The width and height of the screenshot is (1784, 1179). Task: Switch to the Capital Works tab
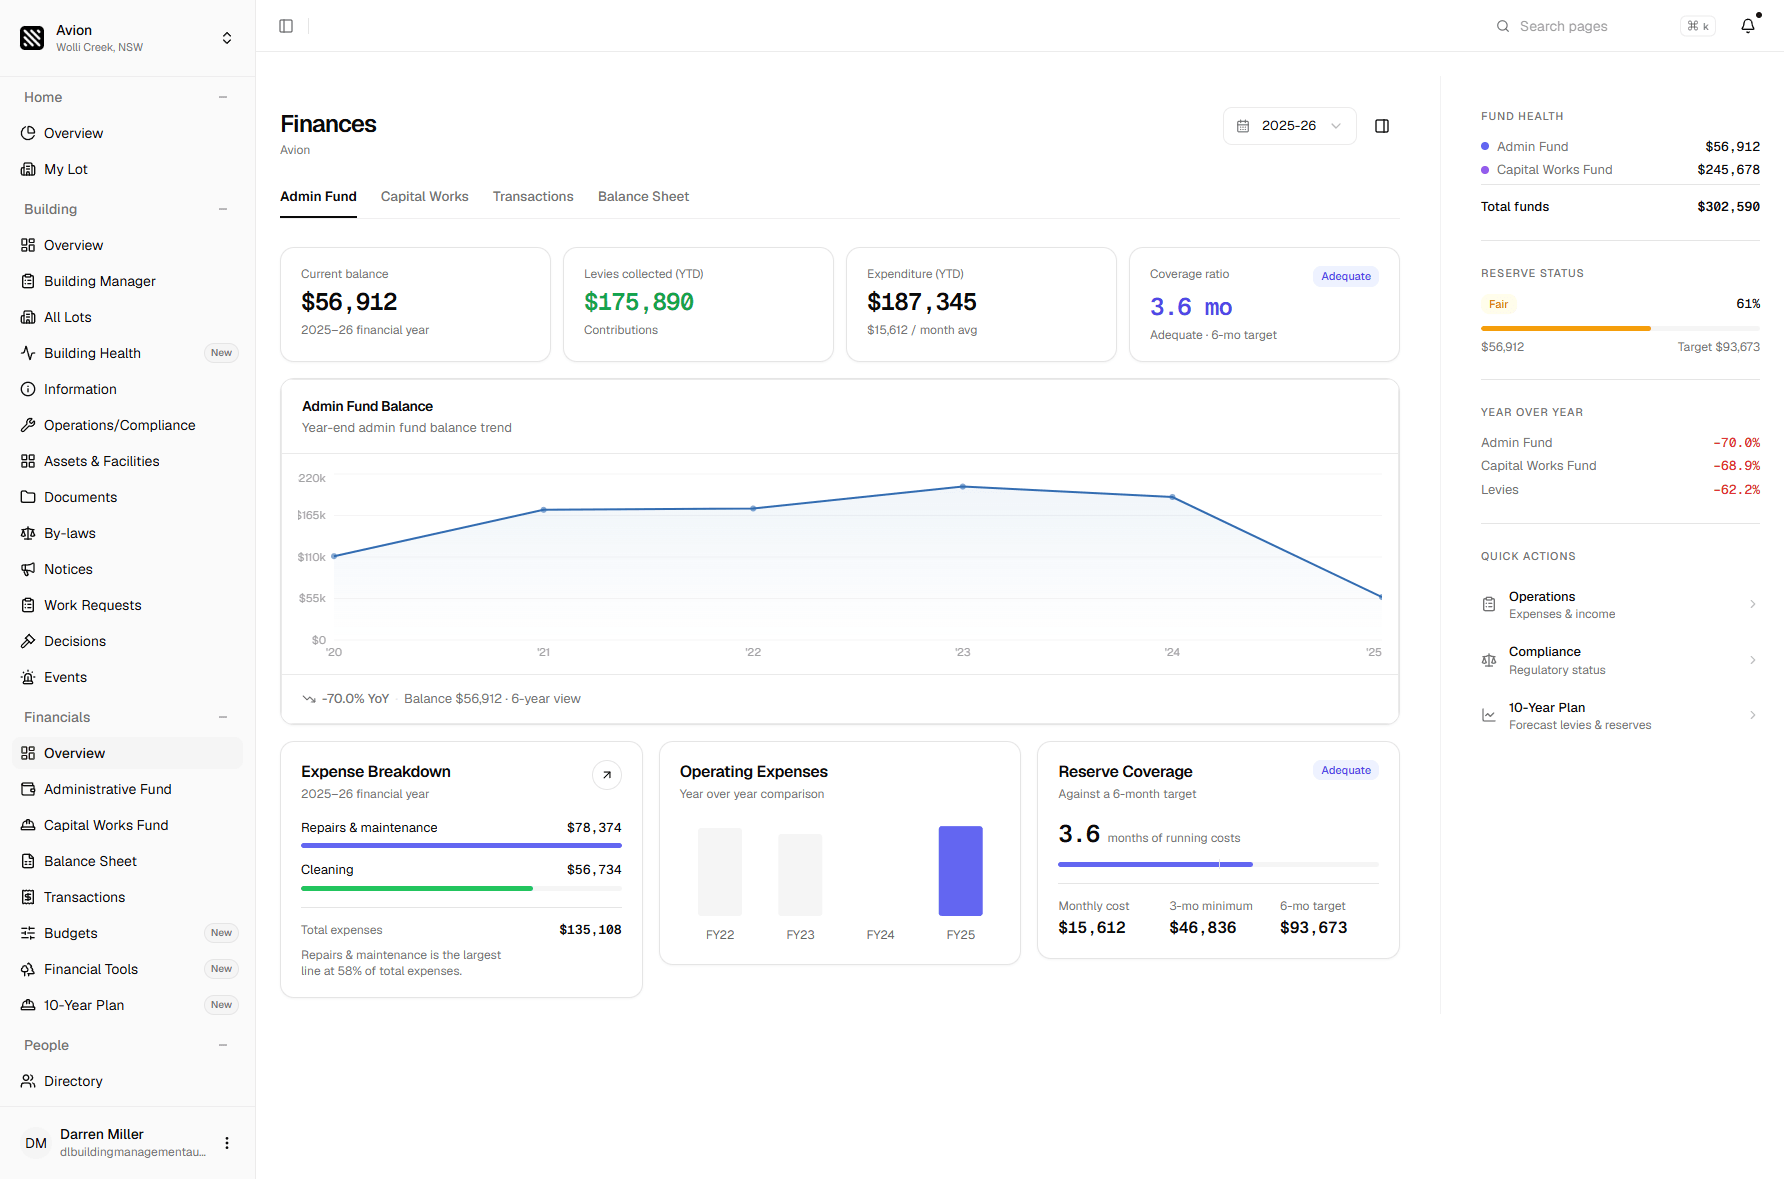pyautogui.click(x=424, y=197)
